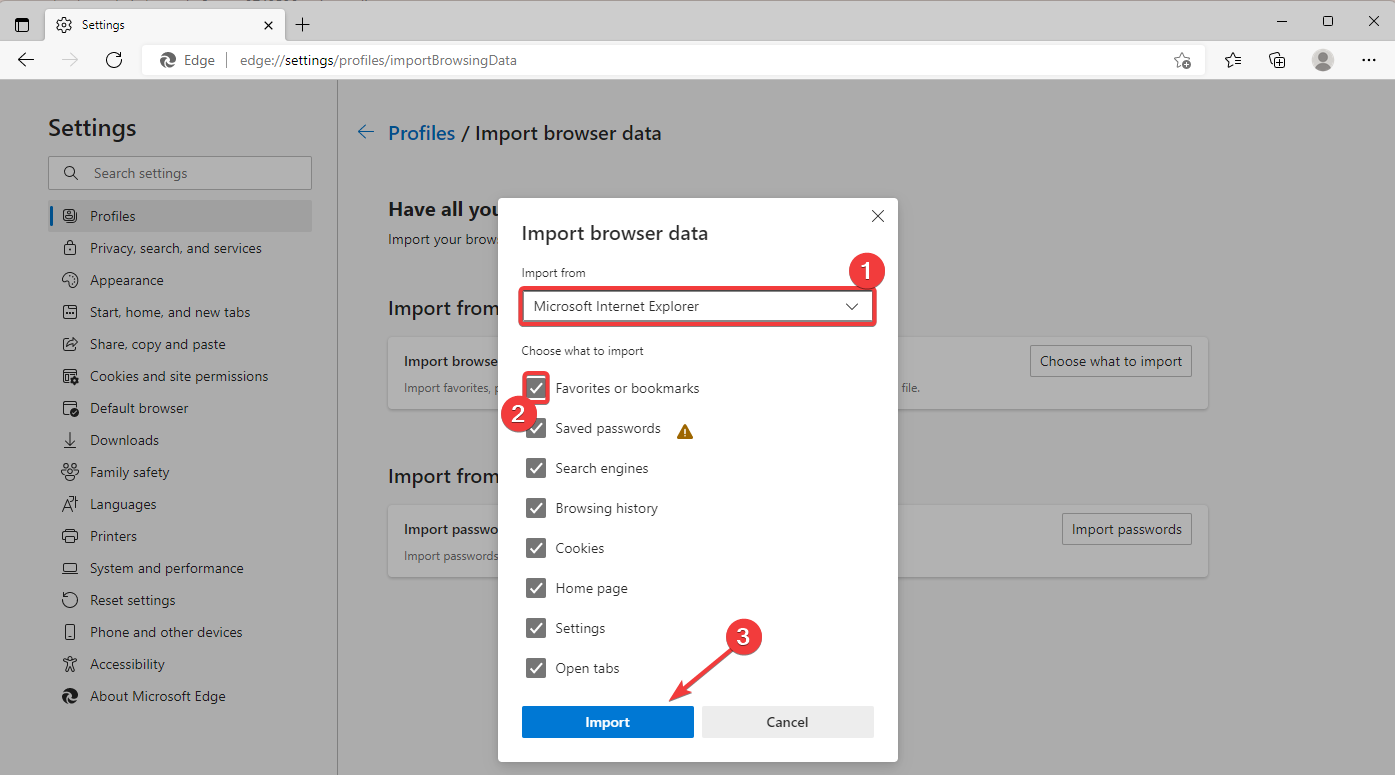The height and width of the screenshot is (775, 1395).
Task: Expand the Import from dropdown
Action: click(x=698, y=307)
